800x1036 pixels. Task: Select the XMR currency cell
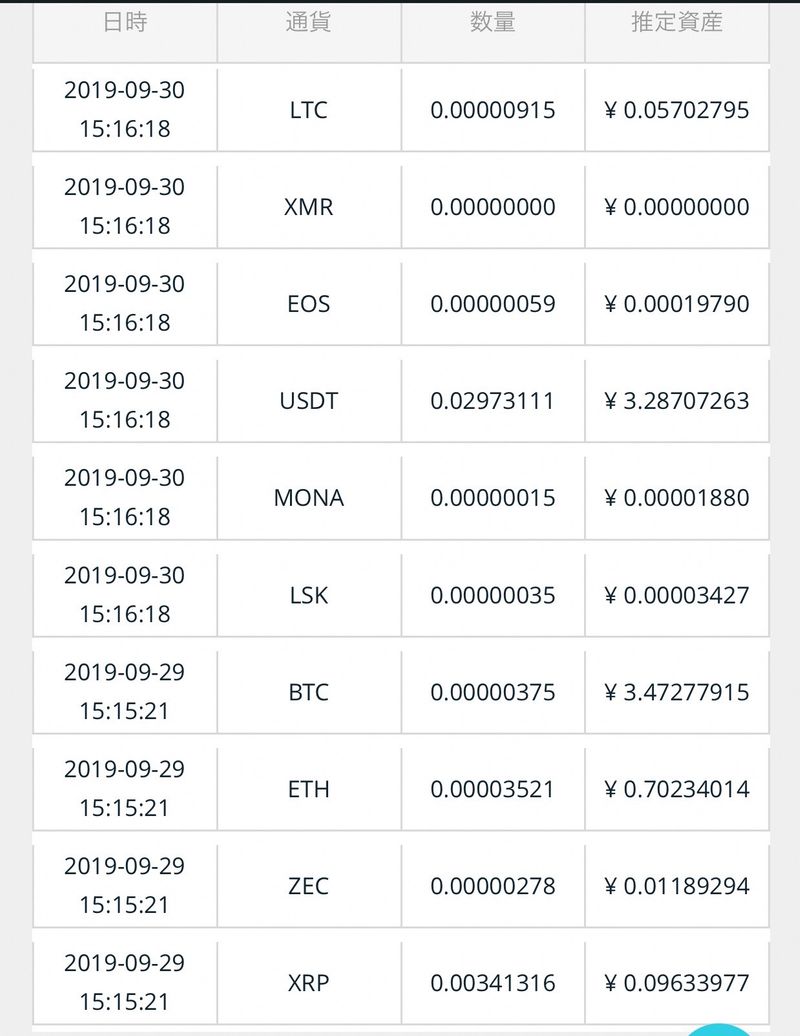[308, 207]
